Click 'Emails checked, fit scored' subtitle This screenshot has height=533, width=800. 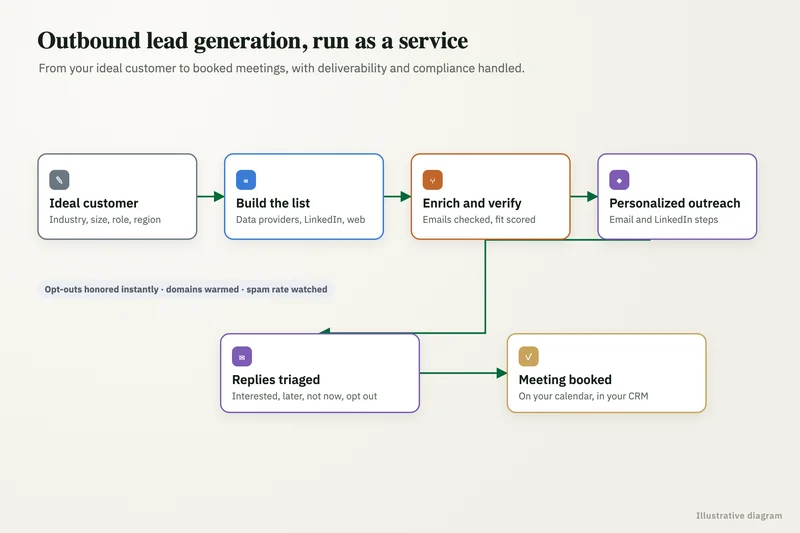click(479, 220)
